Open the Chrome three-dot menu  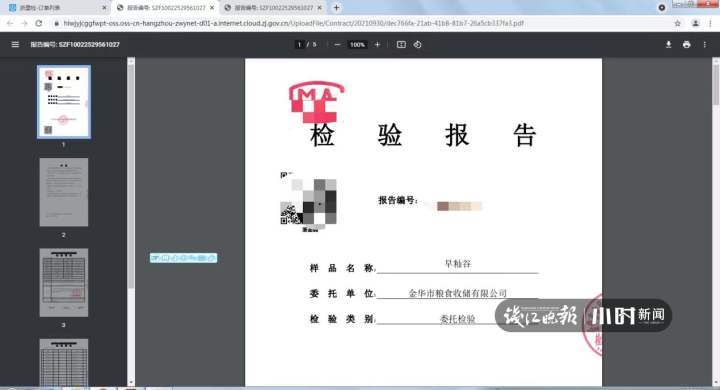(x=711, y=23)
